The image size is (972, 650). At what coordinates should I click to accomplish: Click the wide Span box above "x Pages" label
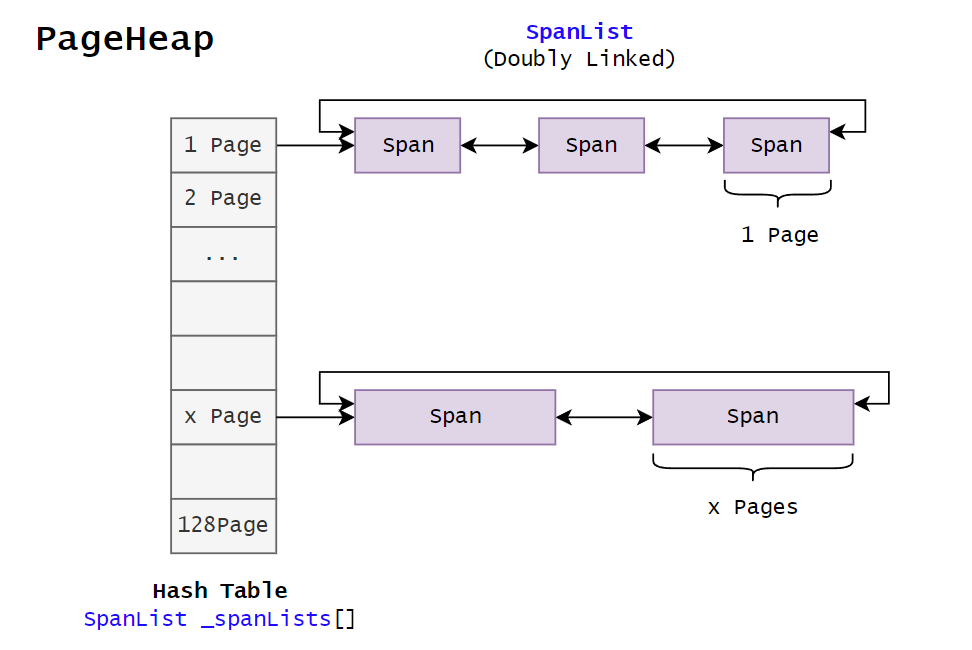coord(753,417)
